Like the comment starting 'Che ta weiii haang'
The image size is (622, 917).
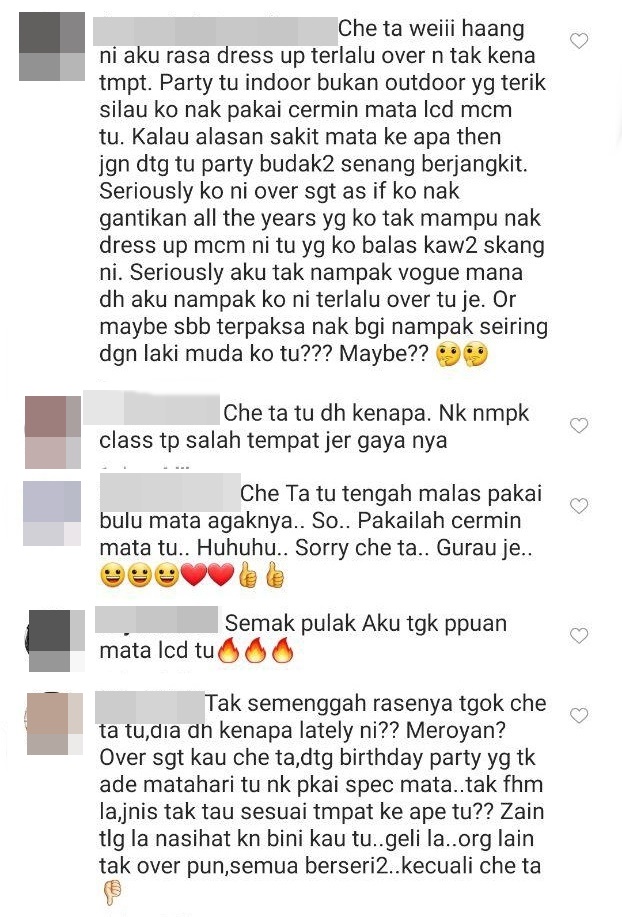point(579,41)
